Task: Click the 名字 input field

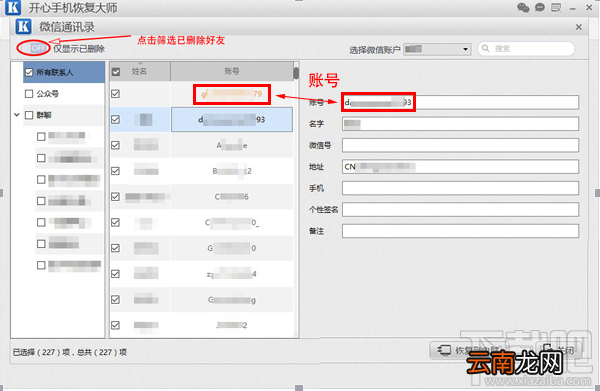Action: pyautogui.click(x=460, y=124)
